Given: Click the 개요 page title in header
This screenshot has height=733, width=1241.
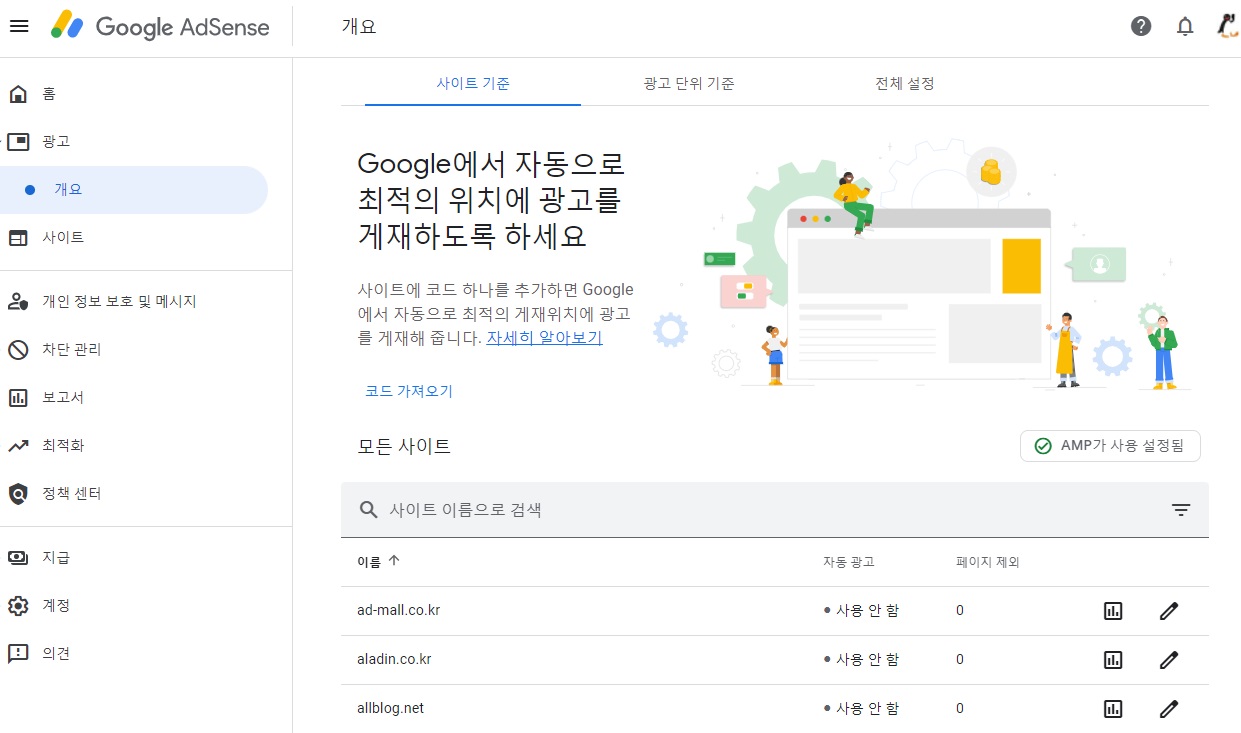Looking at the screenshot, I should pyautogui.click(x=359, y=27).
